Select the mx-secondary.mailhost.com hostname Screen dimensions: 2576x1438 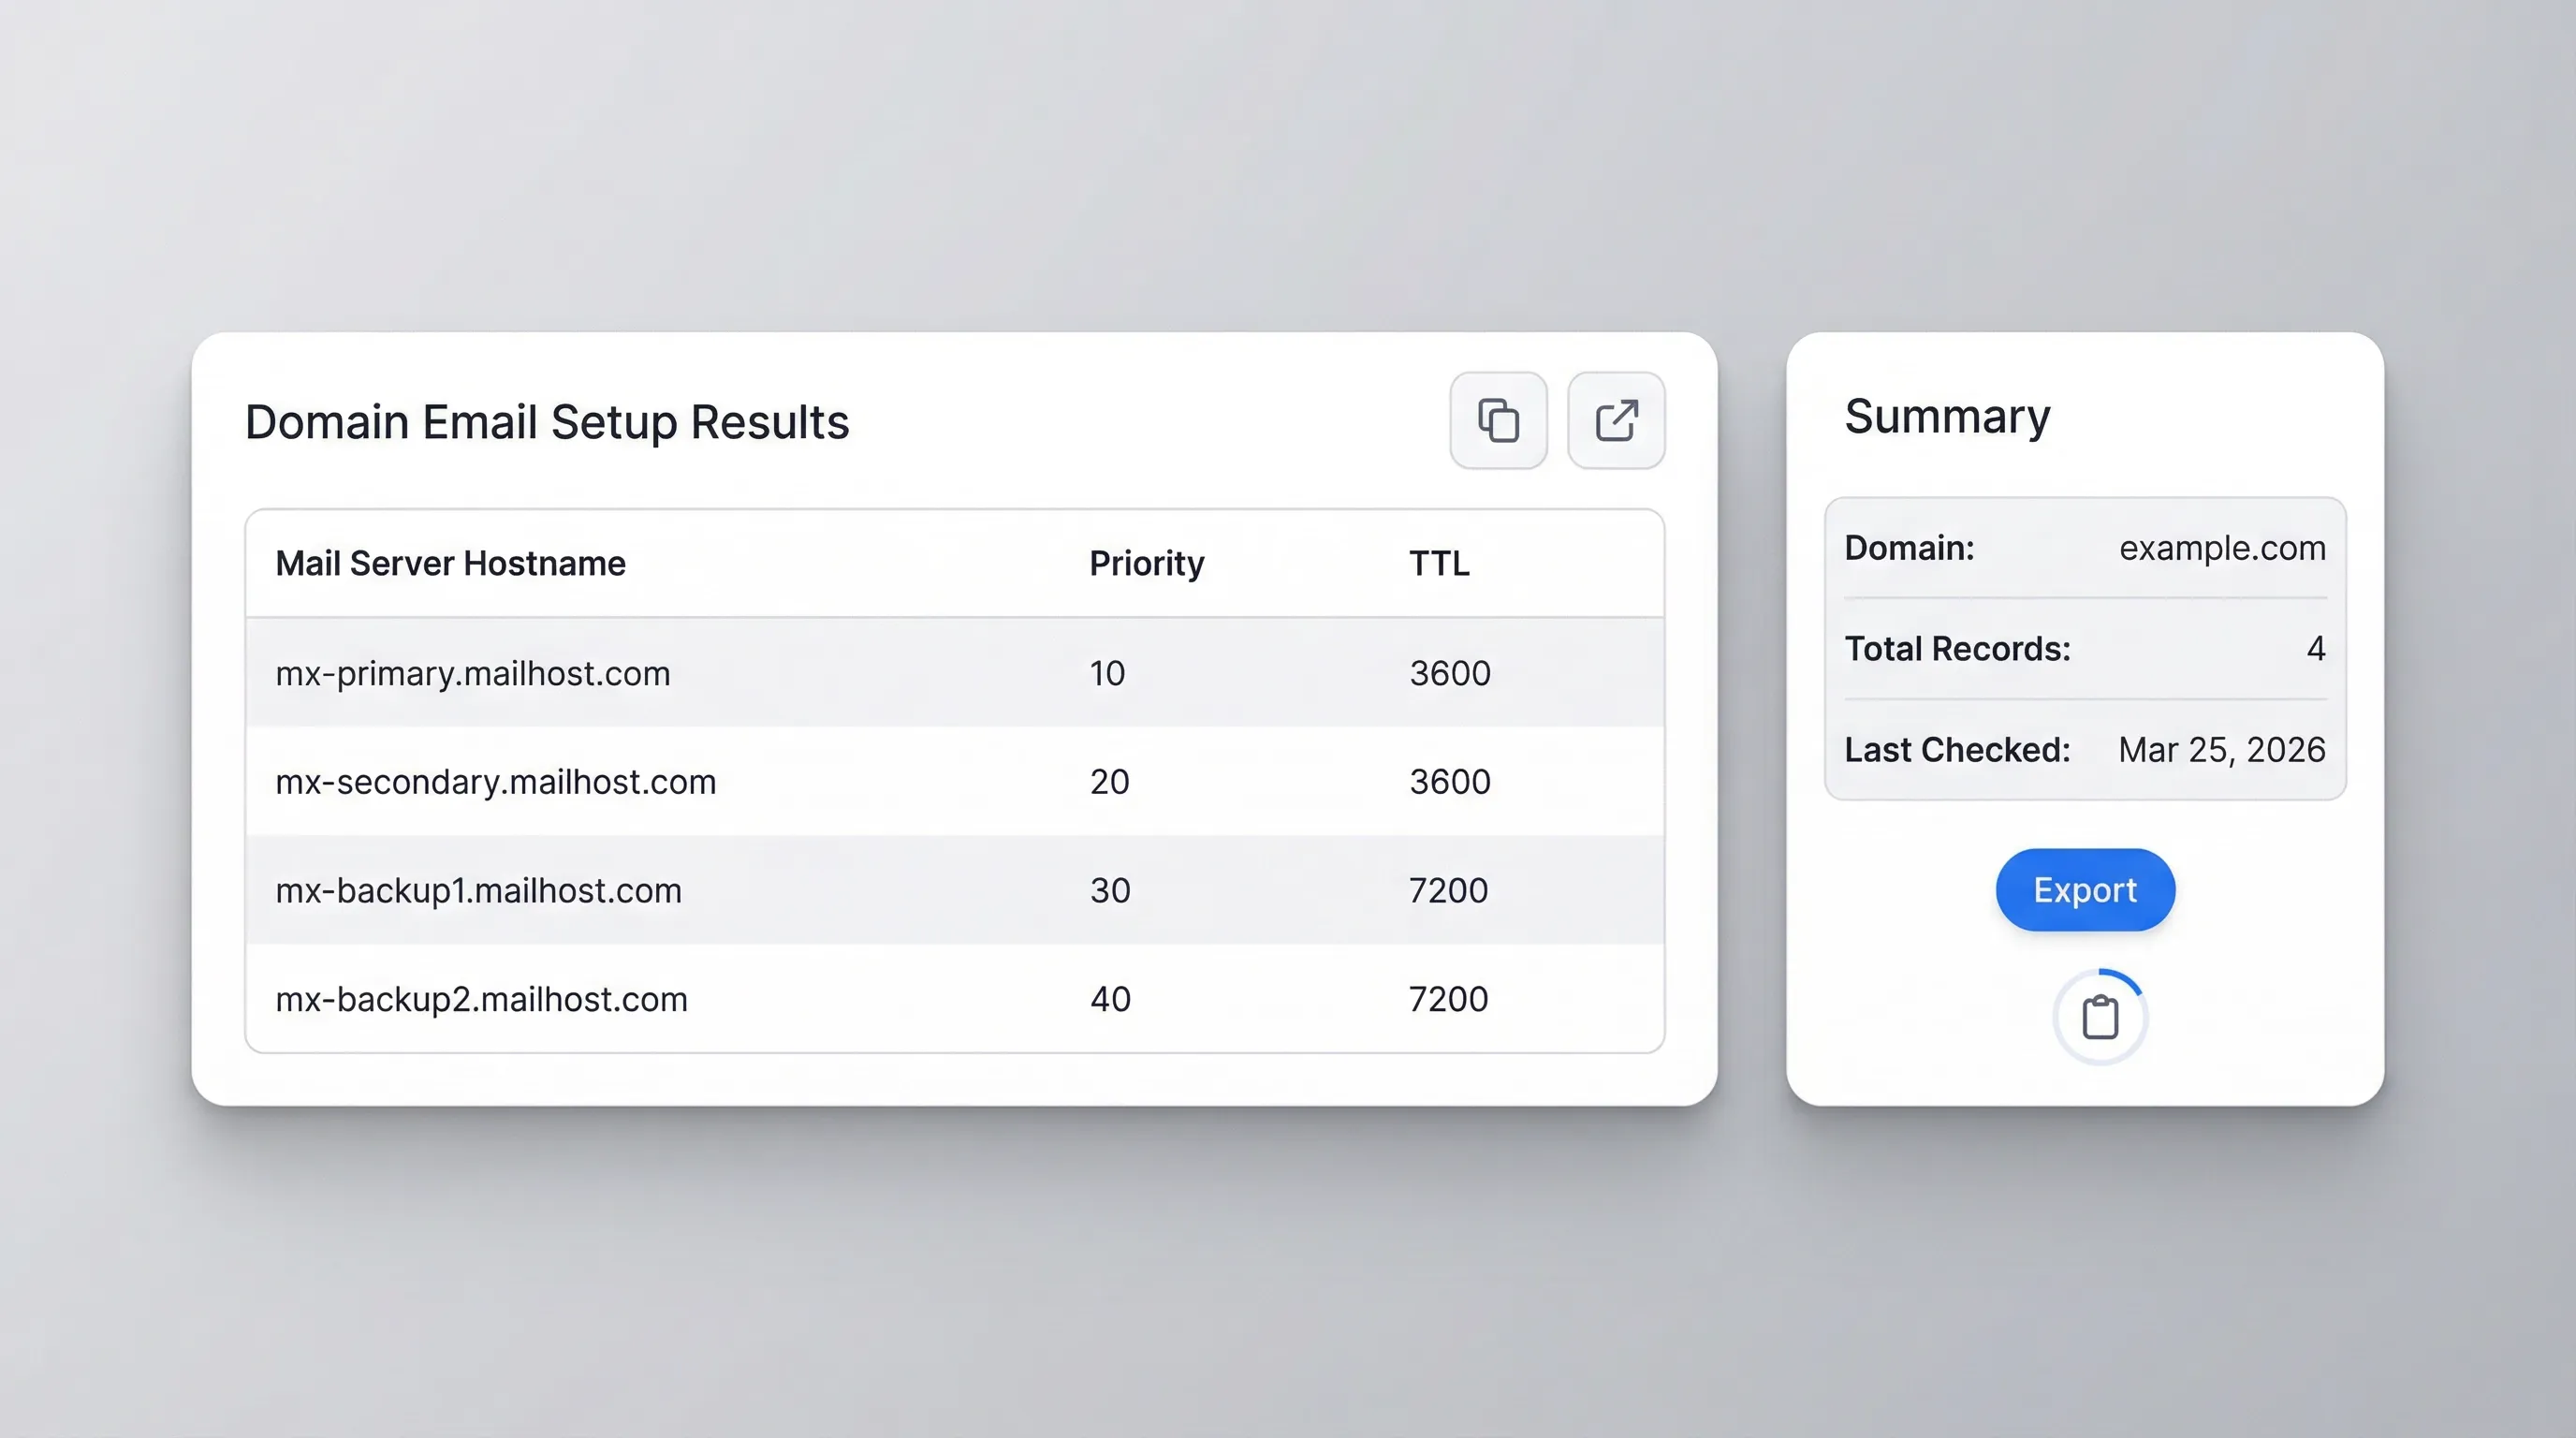click(495, 781)
